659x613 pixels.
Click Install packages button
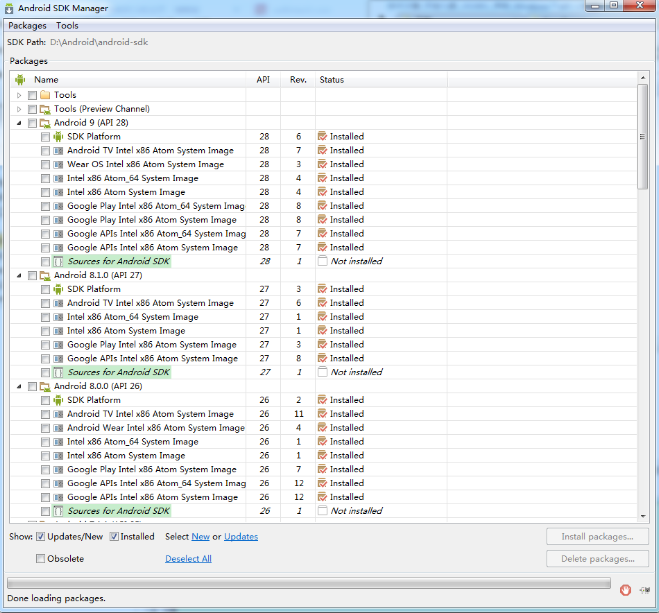point(597,537)
